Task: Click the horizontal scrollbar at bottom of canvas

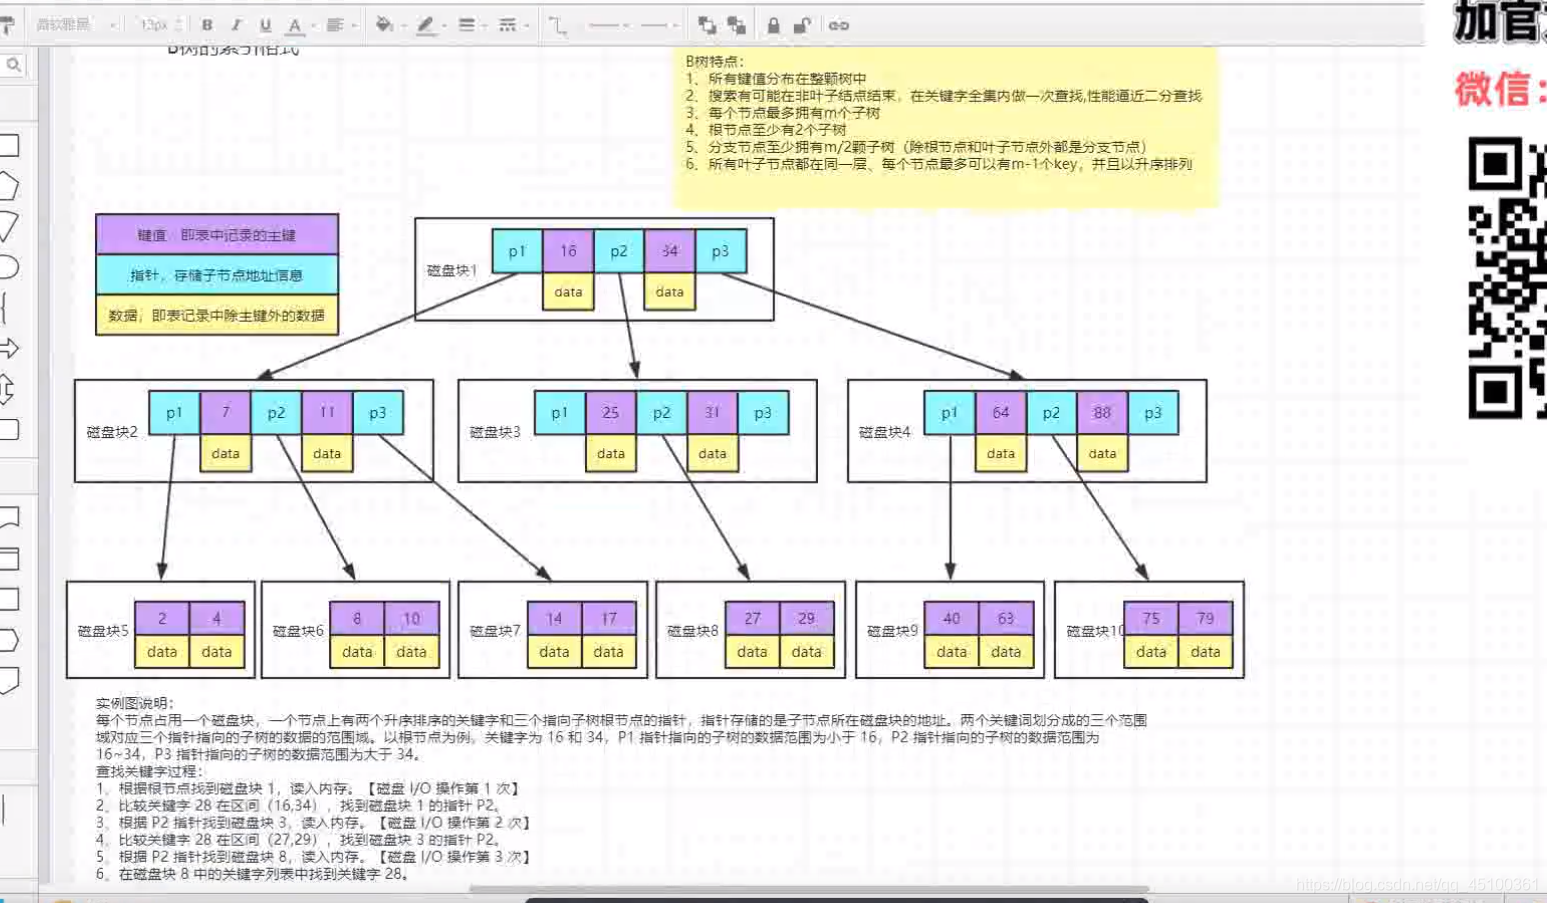Action: [x=808, y=888]
